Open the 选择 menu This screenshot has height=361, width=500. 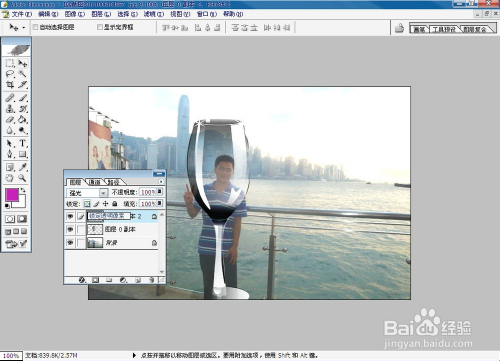click(127, 14)
